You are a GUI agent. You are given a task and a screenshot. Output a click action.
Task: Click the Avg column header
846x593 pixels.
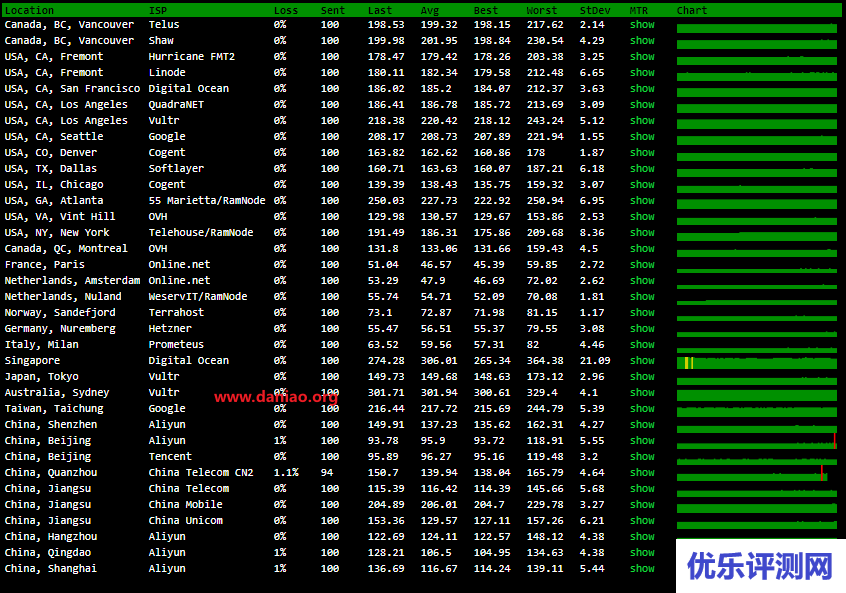click(x=430, y=10)
